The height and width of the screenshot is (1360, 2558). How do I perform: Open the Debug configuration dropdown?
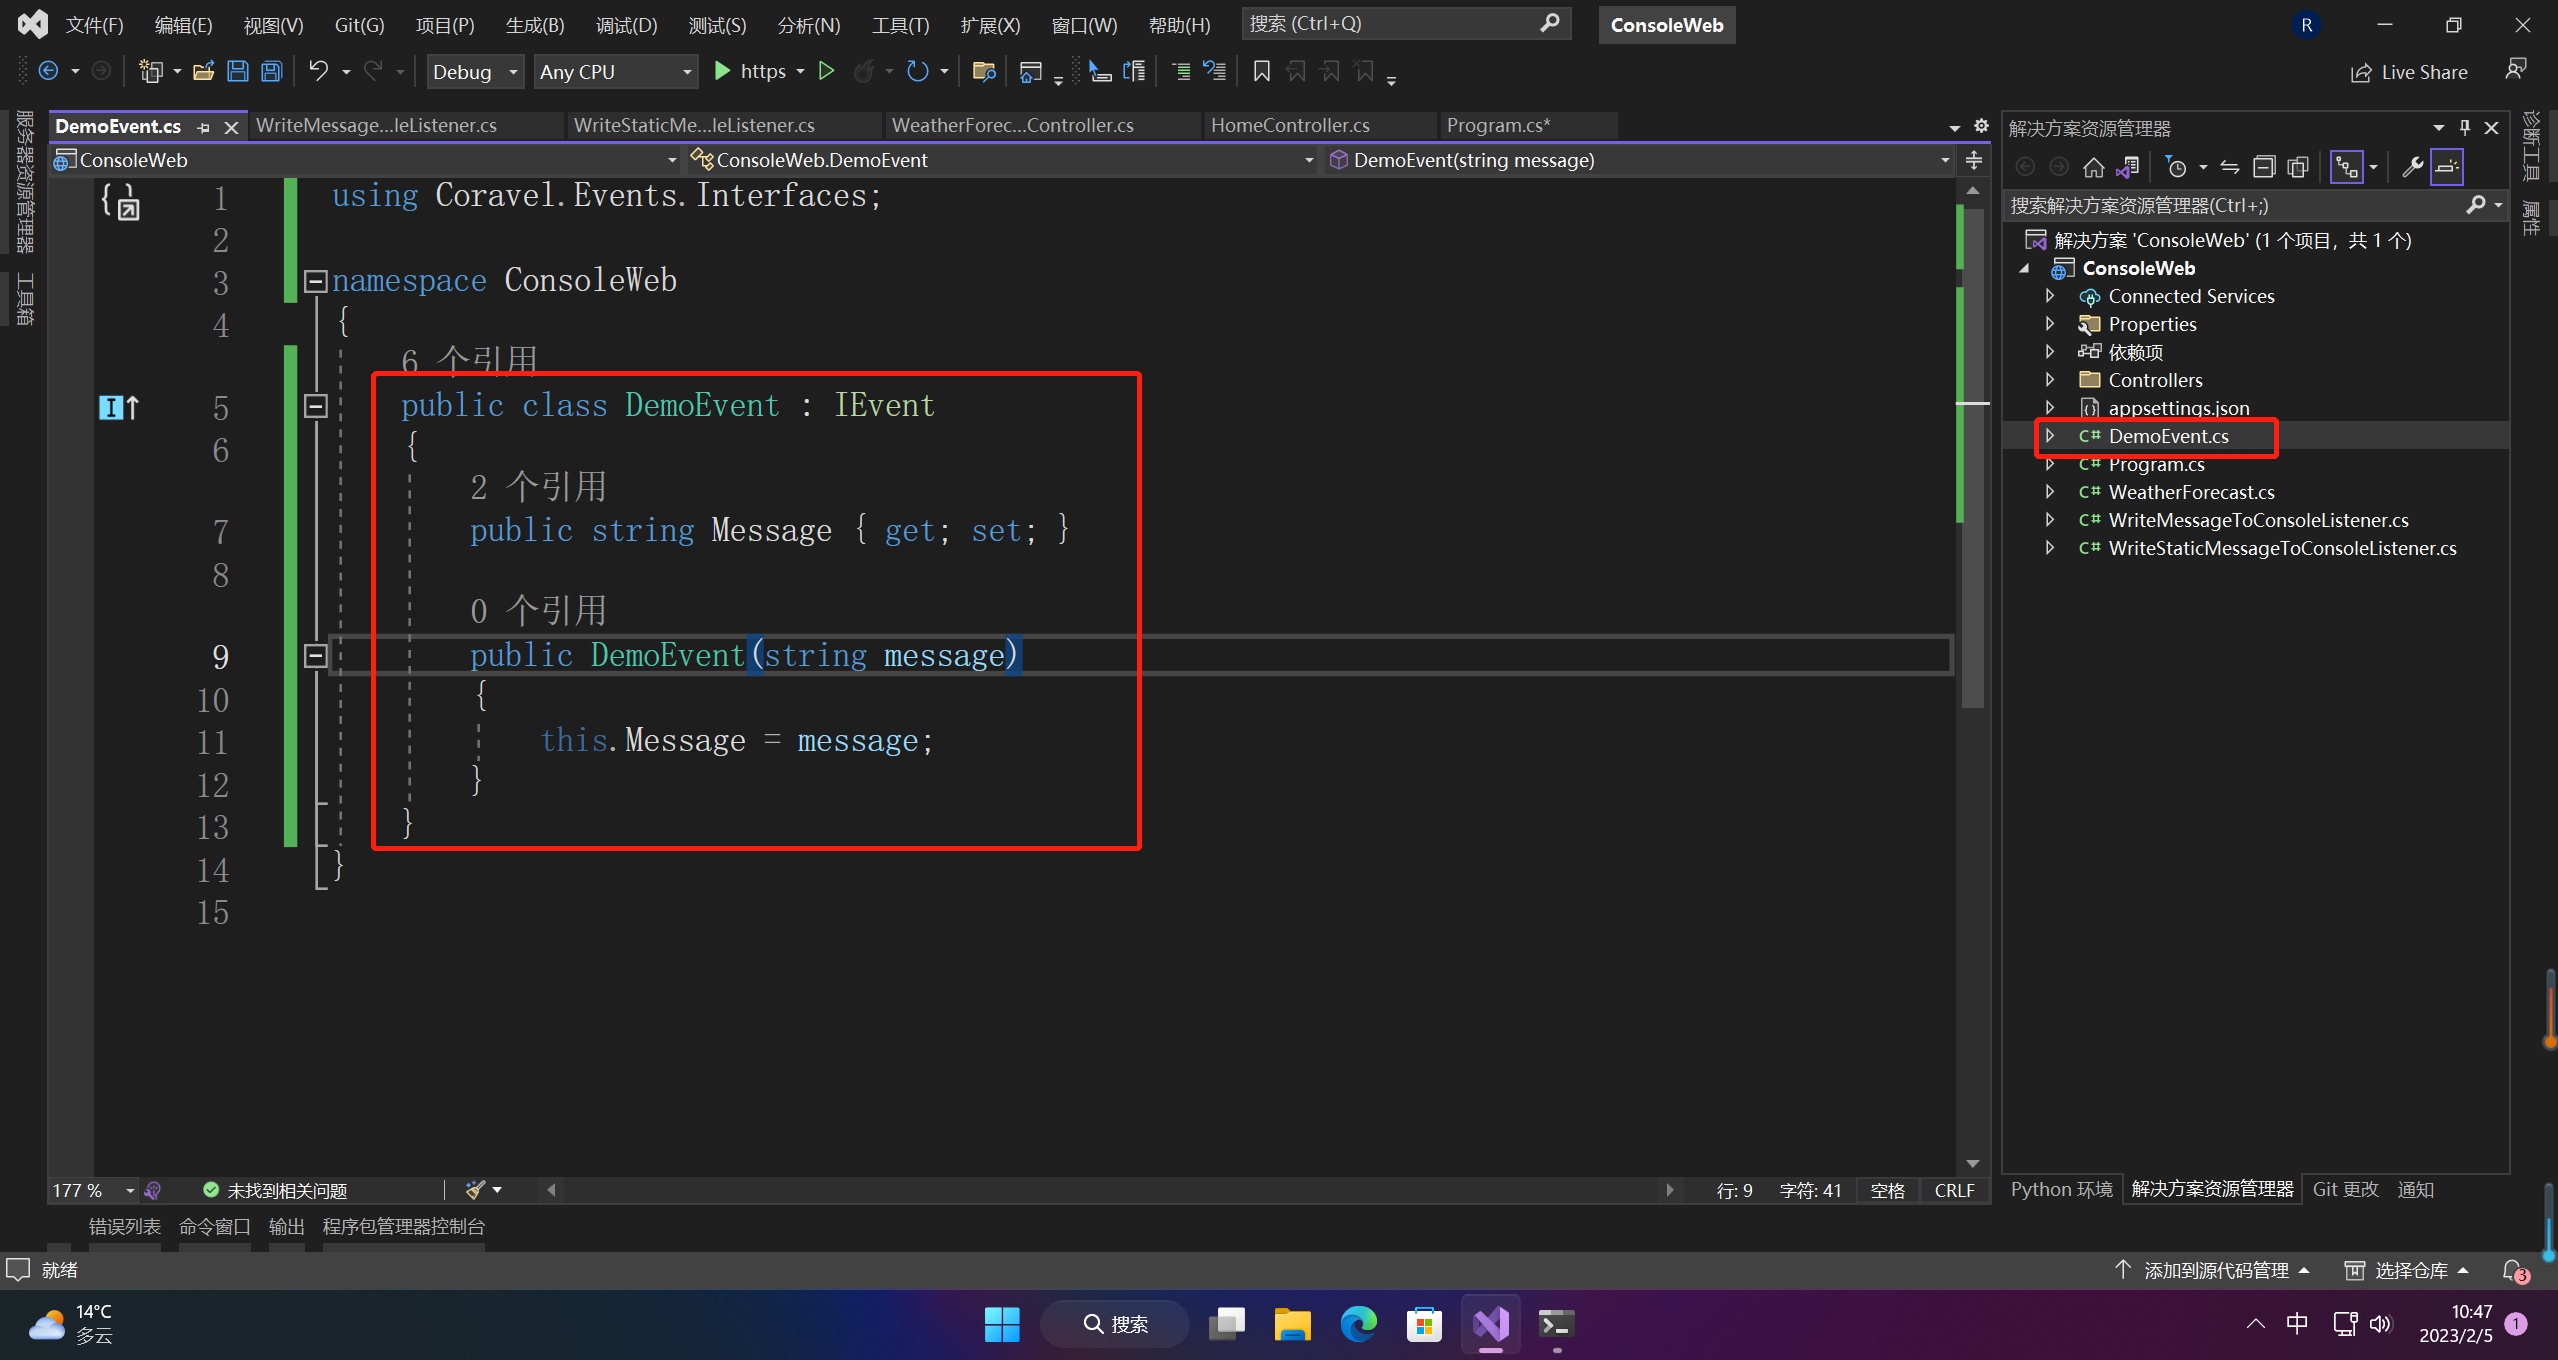coord(475,72)
